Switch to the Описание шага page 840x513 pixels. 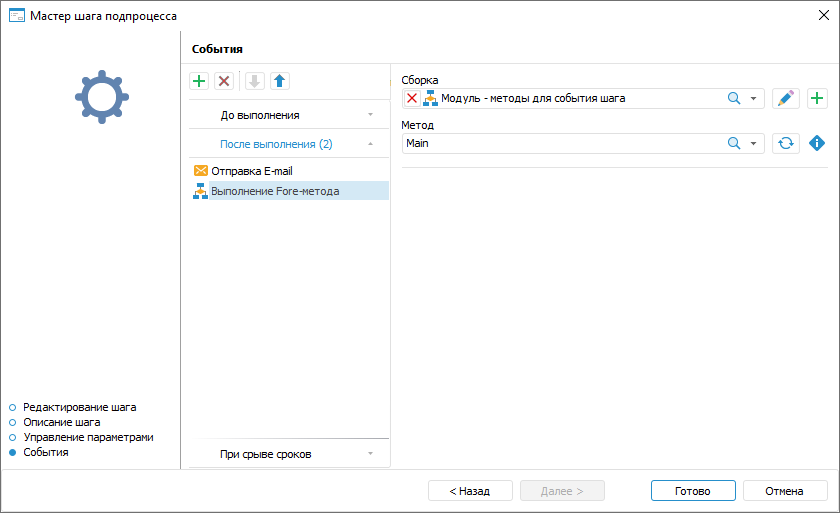pos(61,422)
